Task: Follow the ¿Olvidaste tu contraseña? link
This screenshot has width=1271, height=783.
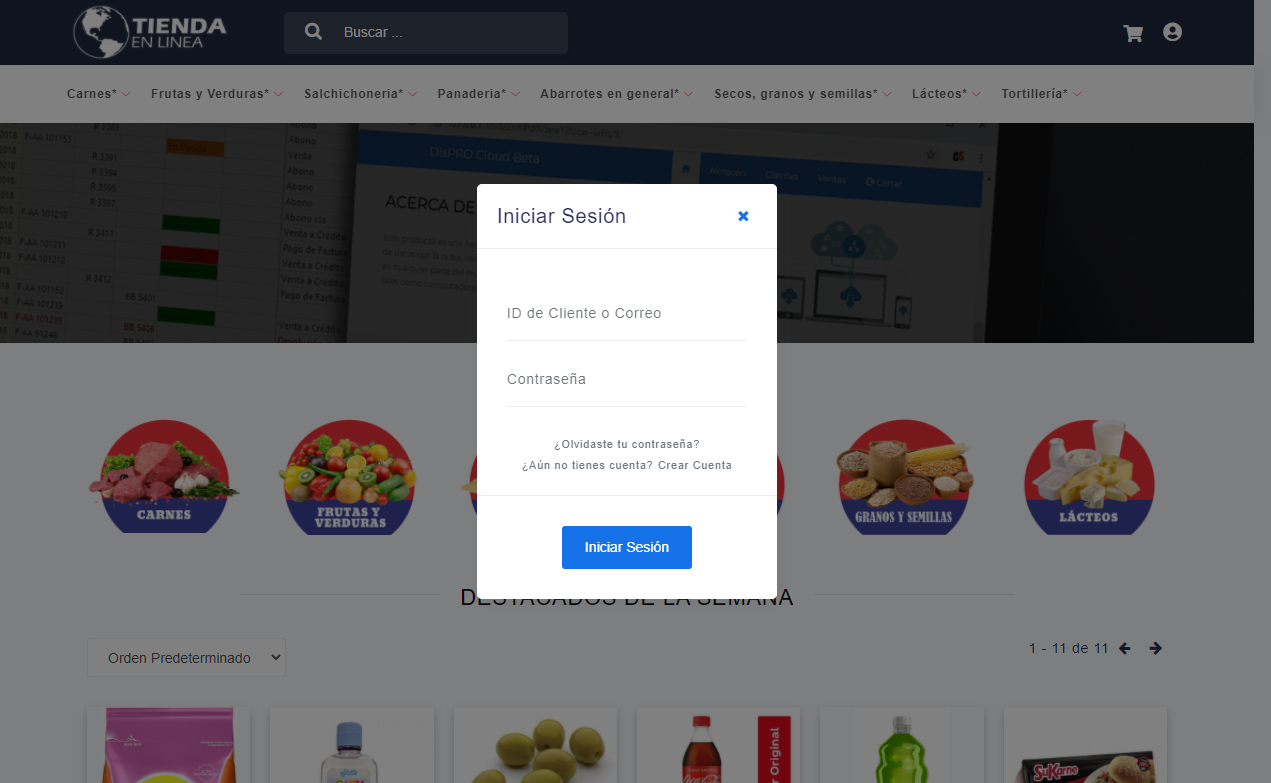Action: coord(627,444)
